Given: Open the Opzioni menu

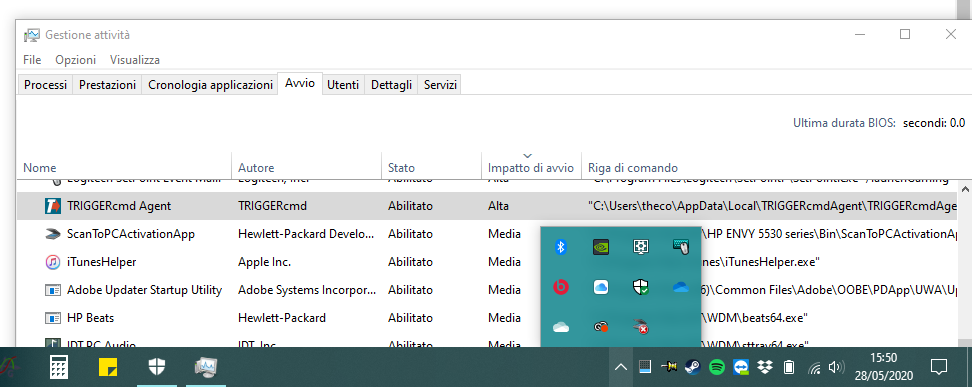Looking at the screenshot, I should [76, 60].
